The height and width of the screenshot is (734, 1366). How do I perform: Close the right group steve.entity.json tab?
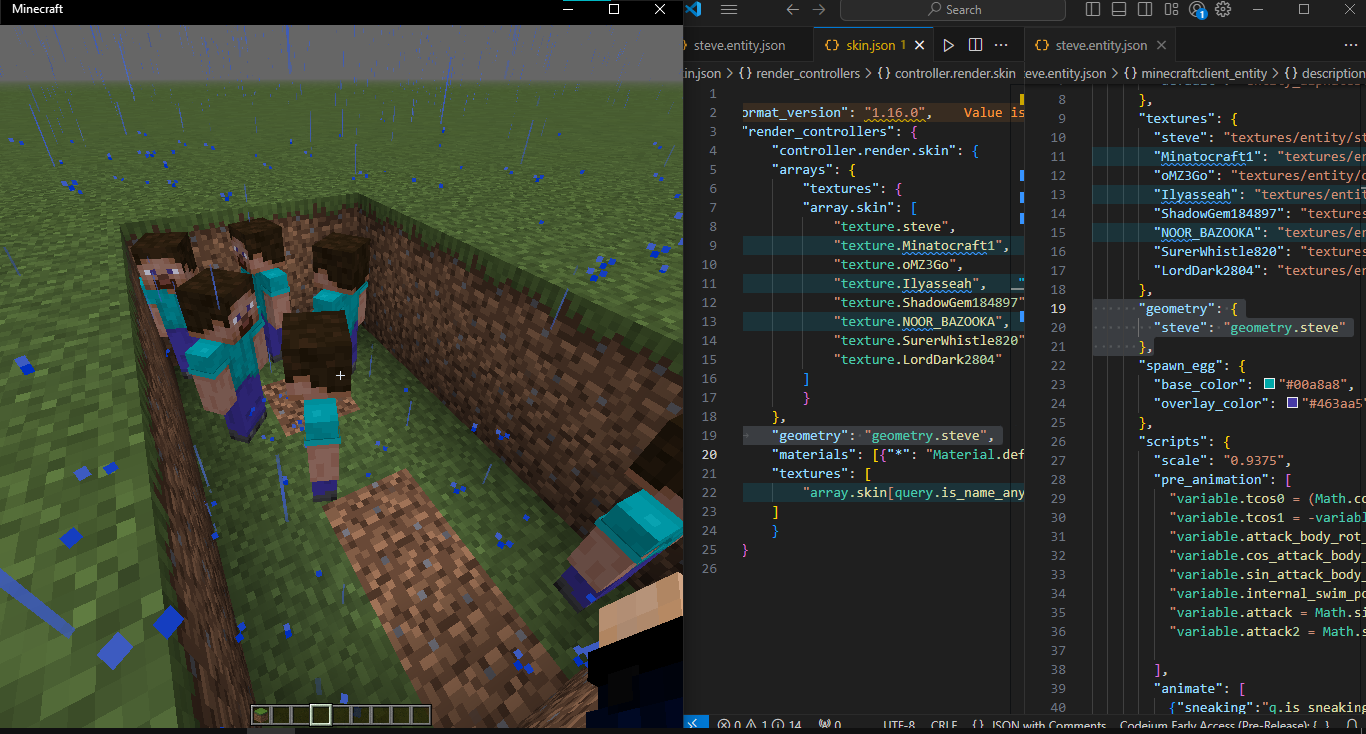tap(1161, 45)
